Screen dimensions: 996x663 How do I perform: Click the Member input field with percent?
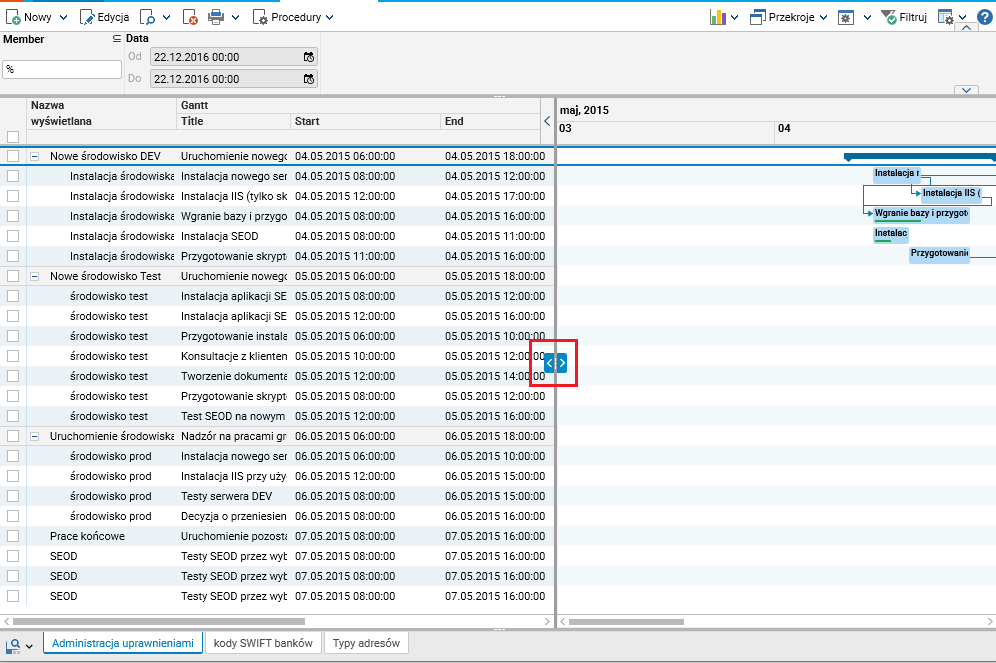pyautogui.click(x=62, y=69)
